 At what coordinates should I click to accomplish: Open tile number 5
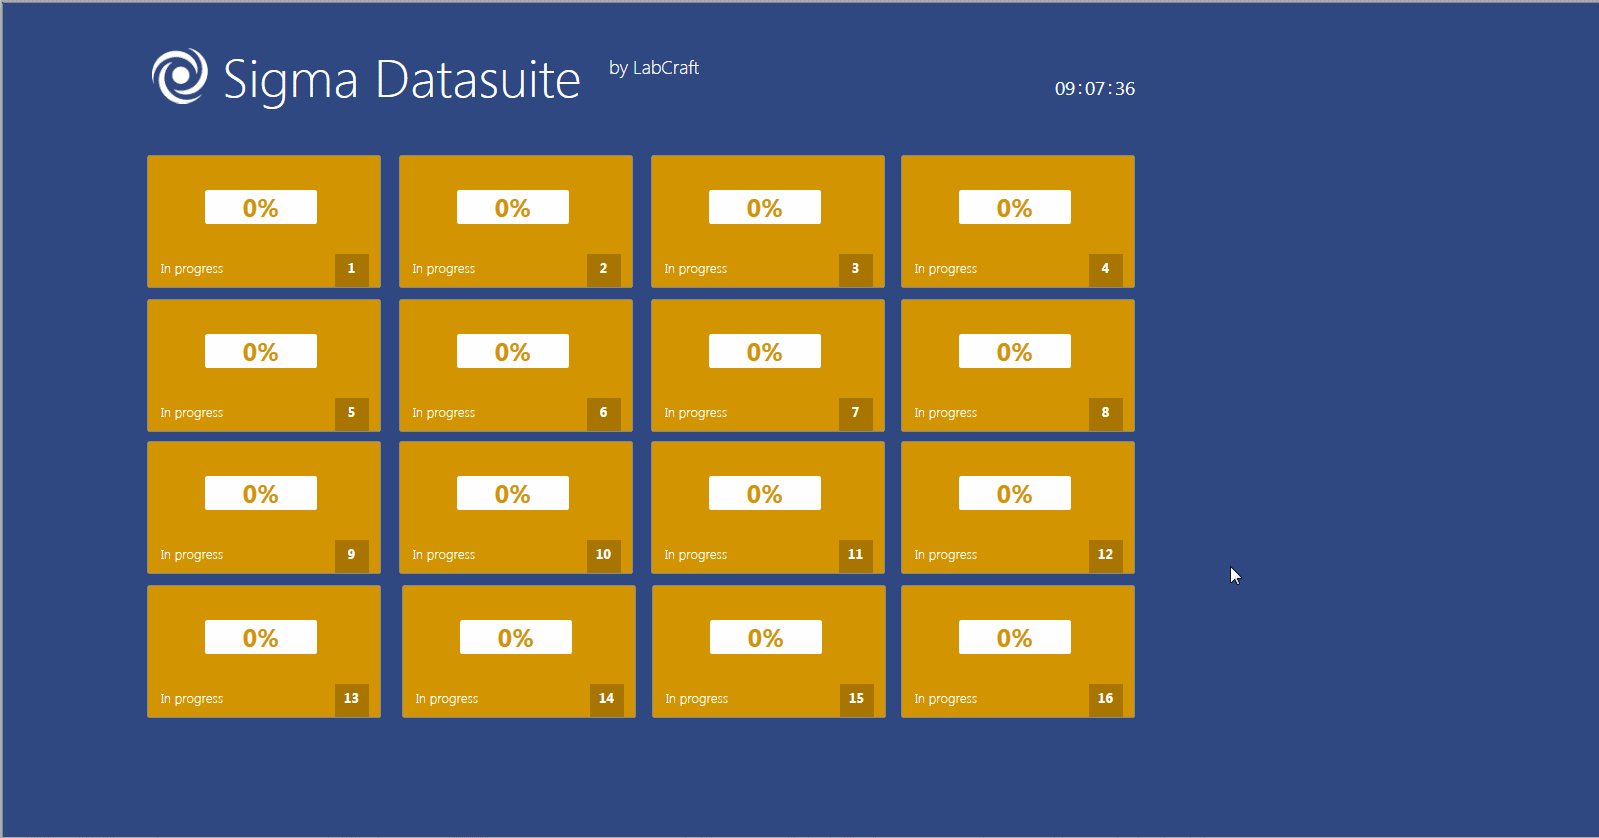point(264,365)
